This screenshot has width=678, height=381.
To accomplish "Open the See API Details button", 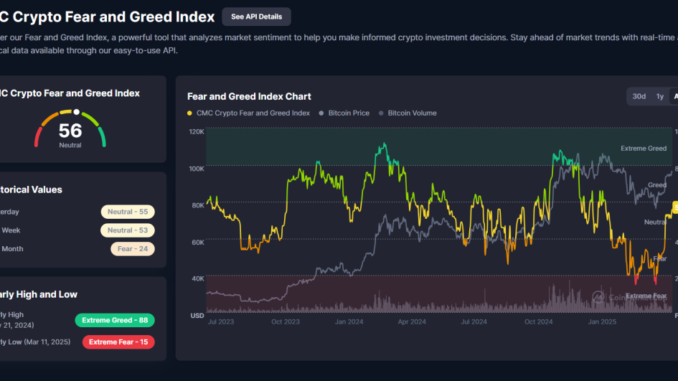I will [256, 17].
